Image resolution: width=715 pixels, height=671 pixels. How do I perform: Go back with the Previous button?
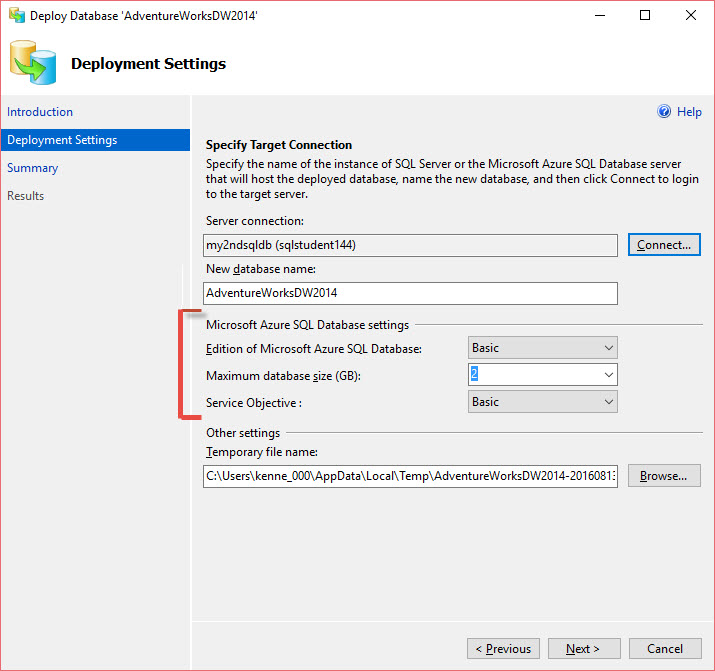tap(503, 649)
